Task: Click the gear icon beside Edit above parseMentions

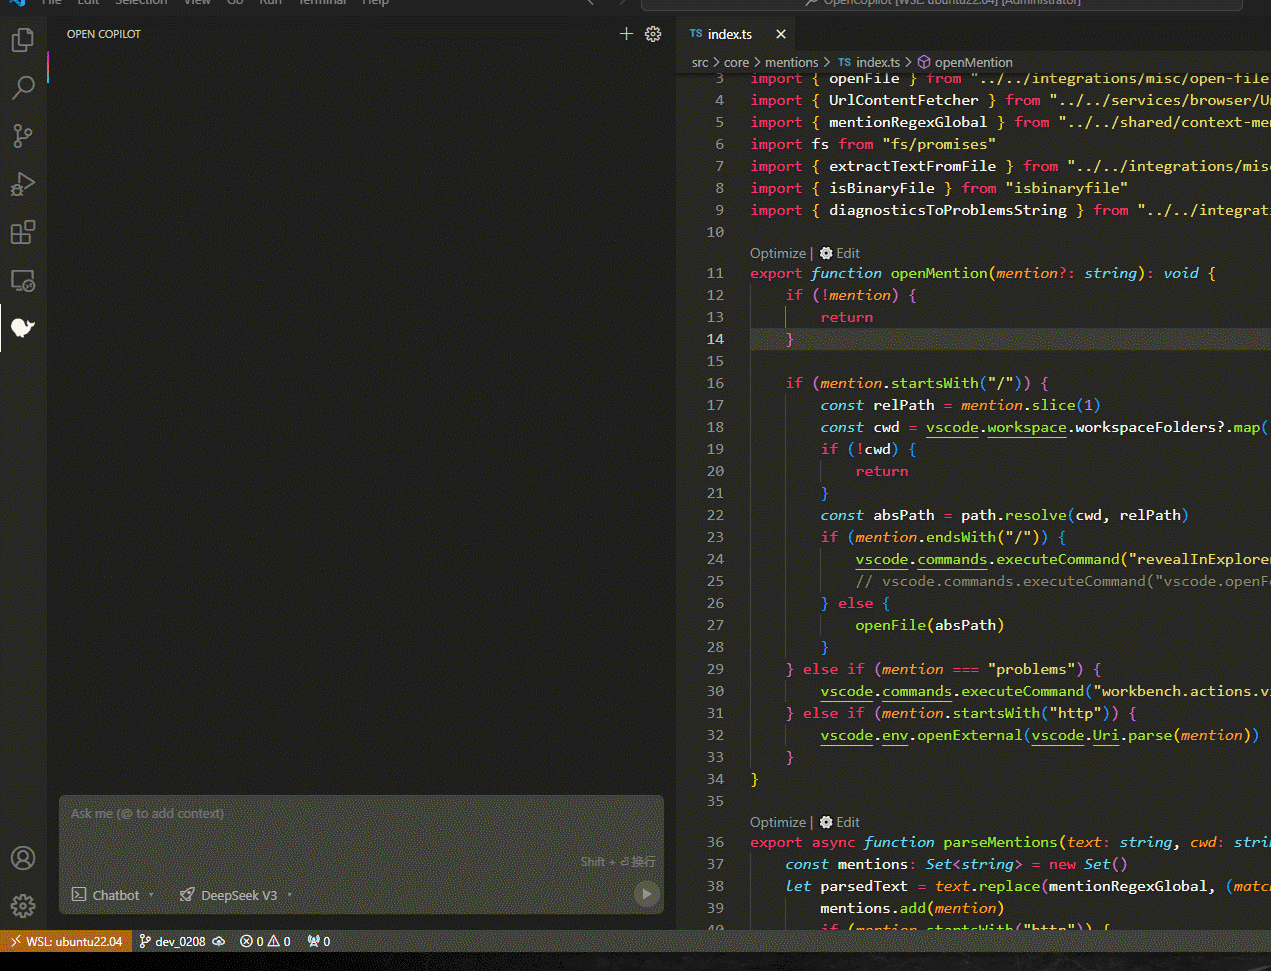Action: [x=826, y=822]
